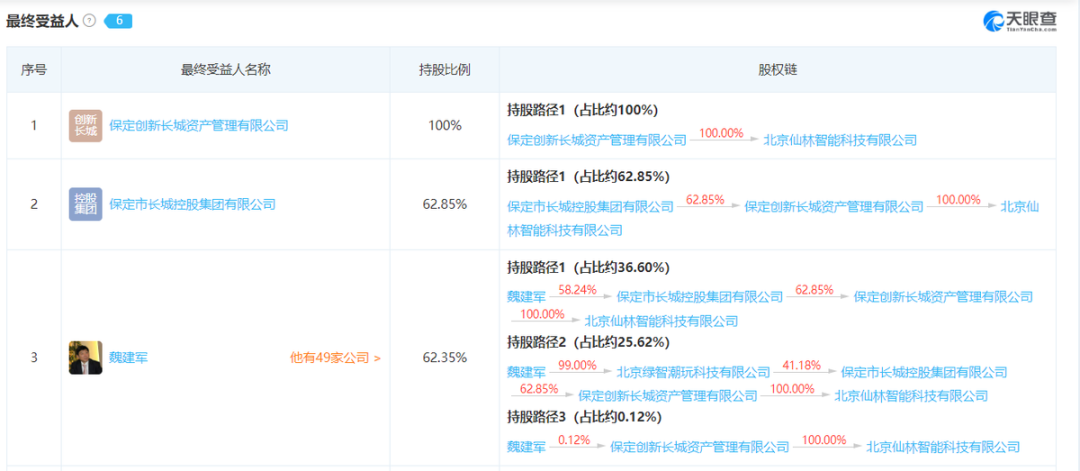This screenshot has width=1080, height=471.
Task: Click 魏建军 at the start of 持股路径3 (0.12%)
Action: (526, 447)
